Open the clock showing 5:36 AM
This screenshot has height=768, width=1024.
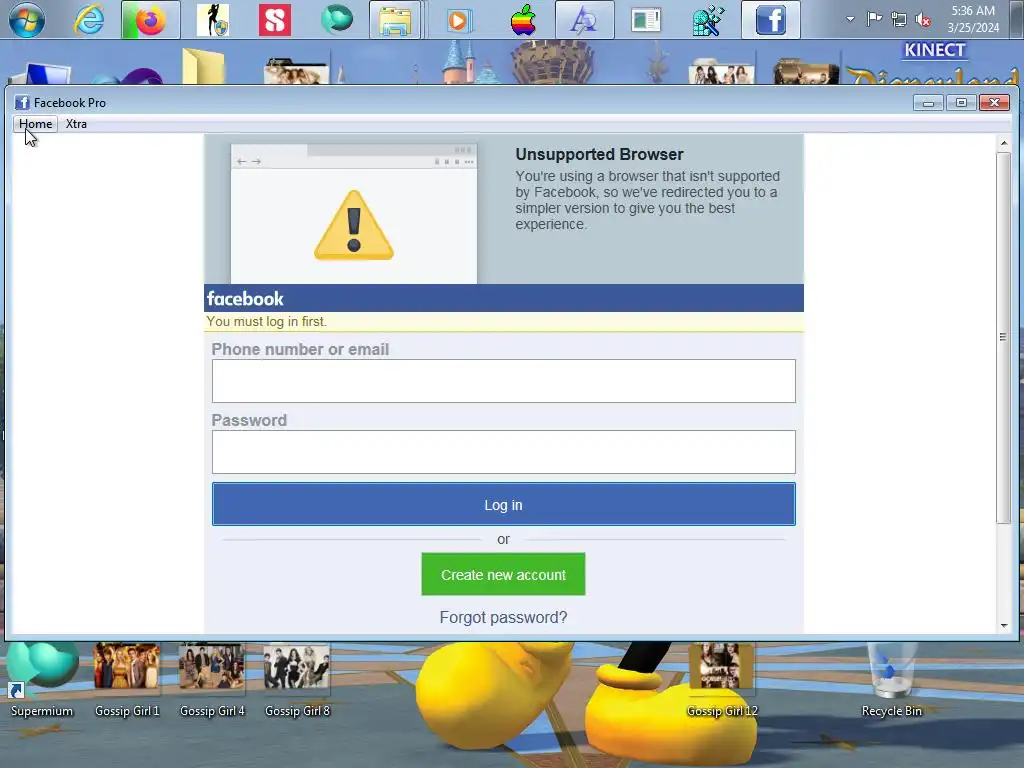click(x=973, y=19)
